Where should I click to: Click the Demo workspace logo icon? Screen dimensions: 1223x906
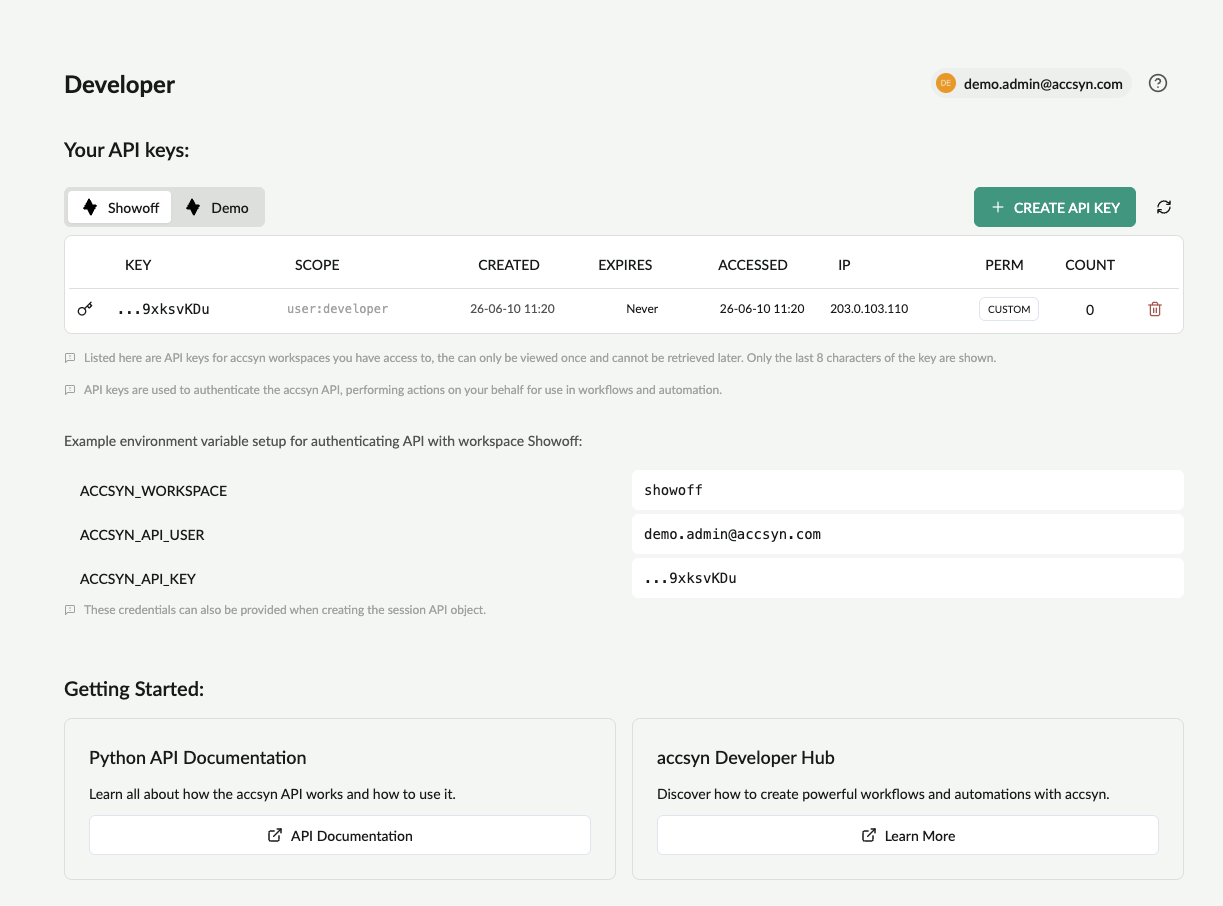tap(193, 207)
